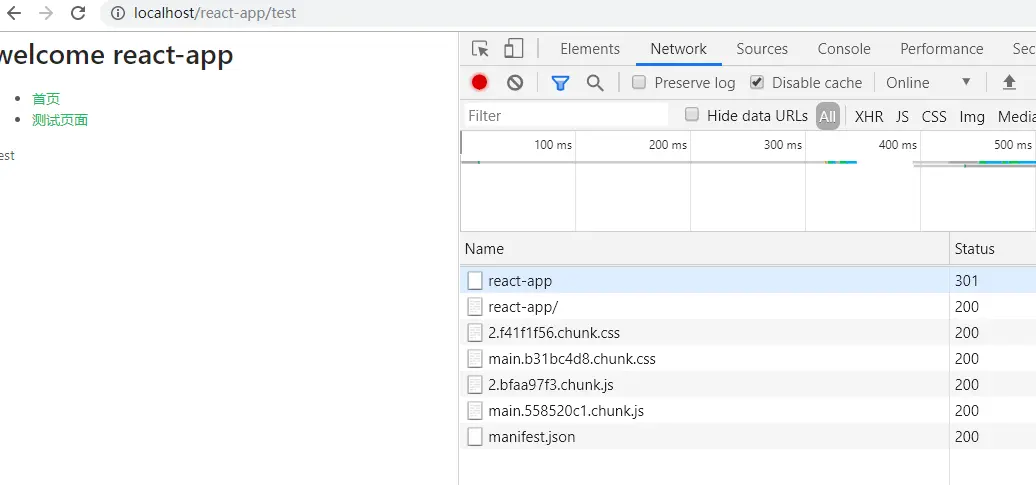Filter requests by Img
Image resolution: width=1036 pixels, height=485 pixels.
(972, 117)
